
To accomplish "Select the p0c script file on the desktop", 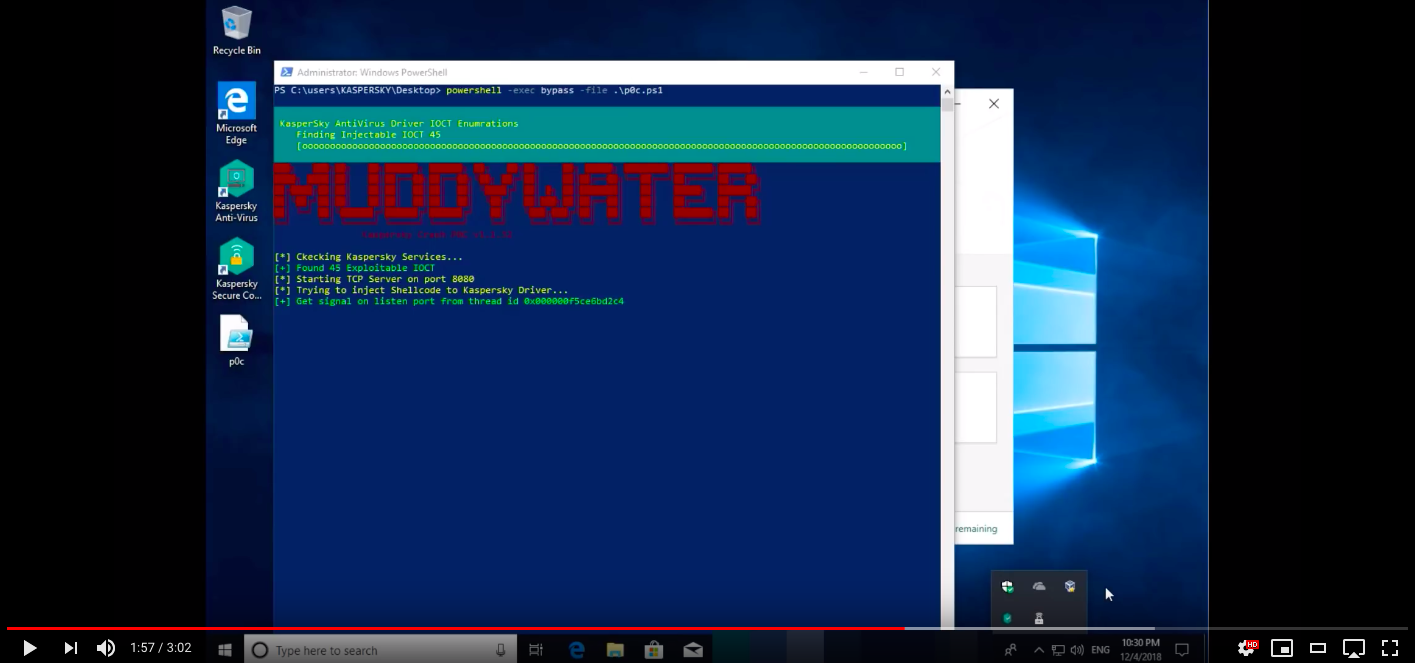I will 236,335.
